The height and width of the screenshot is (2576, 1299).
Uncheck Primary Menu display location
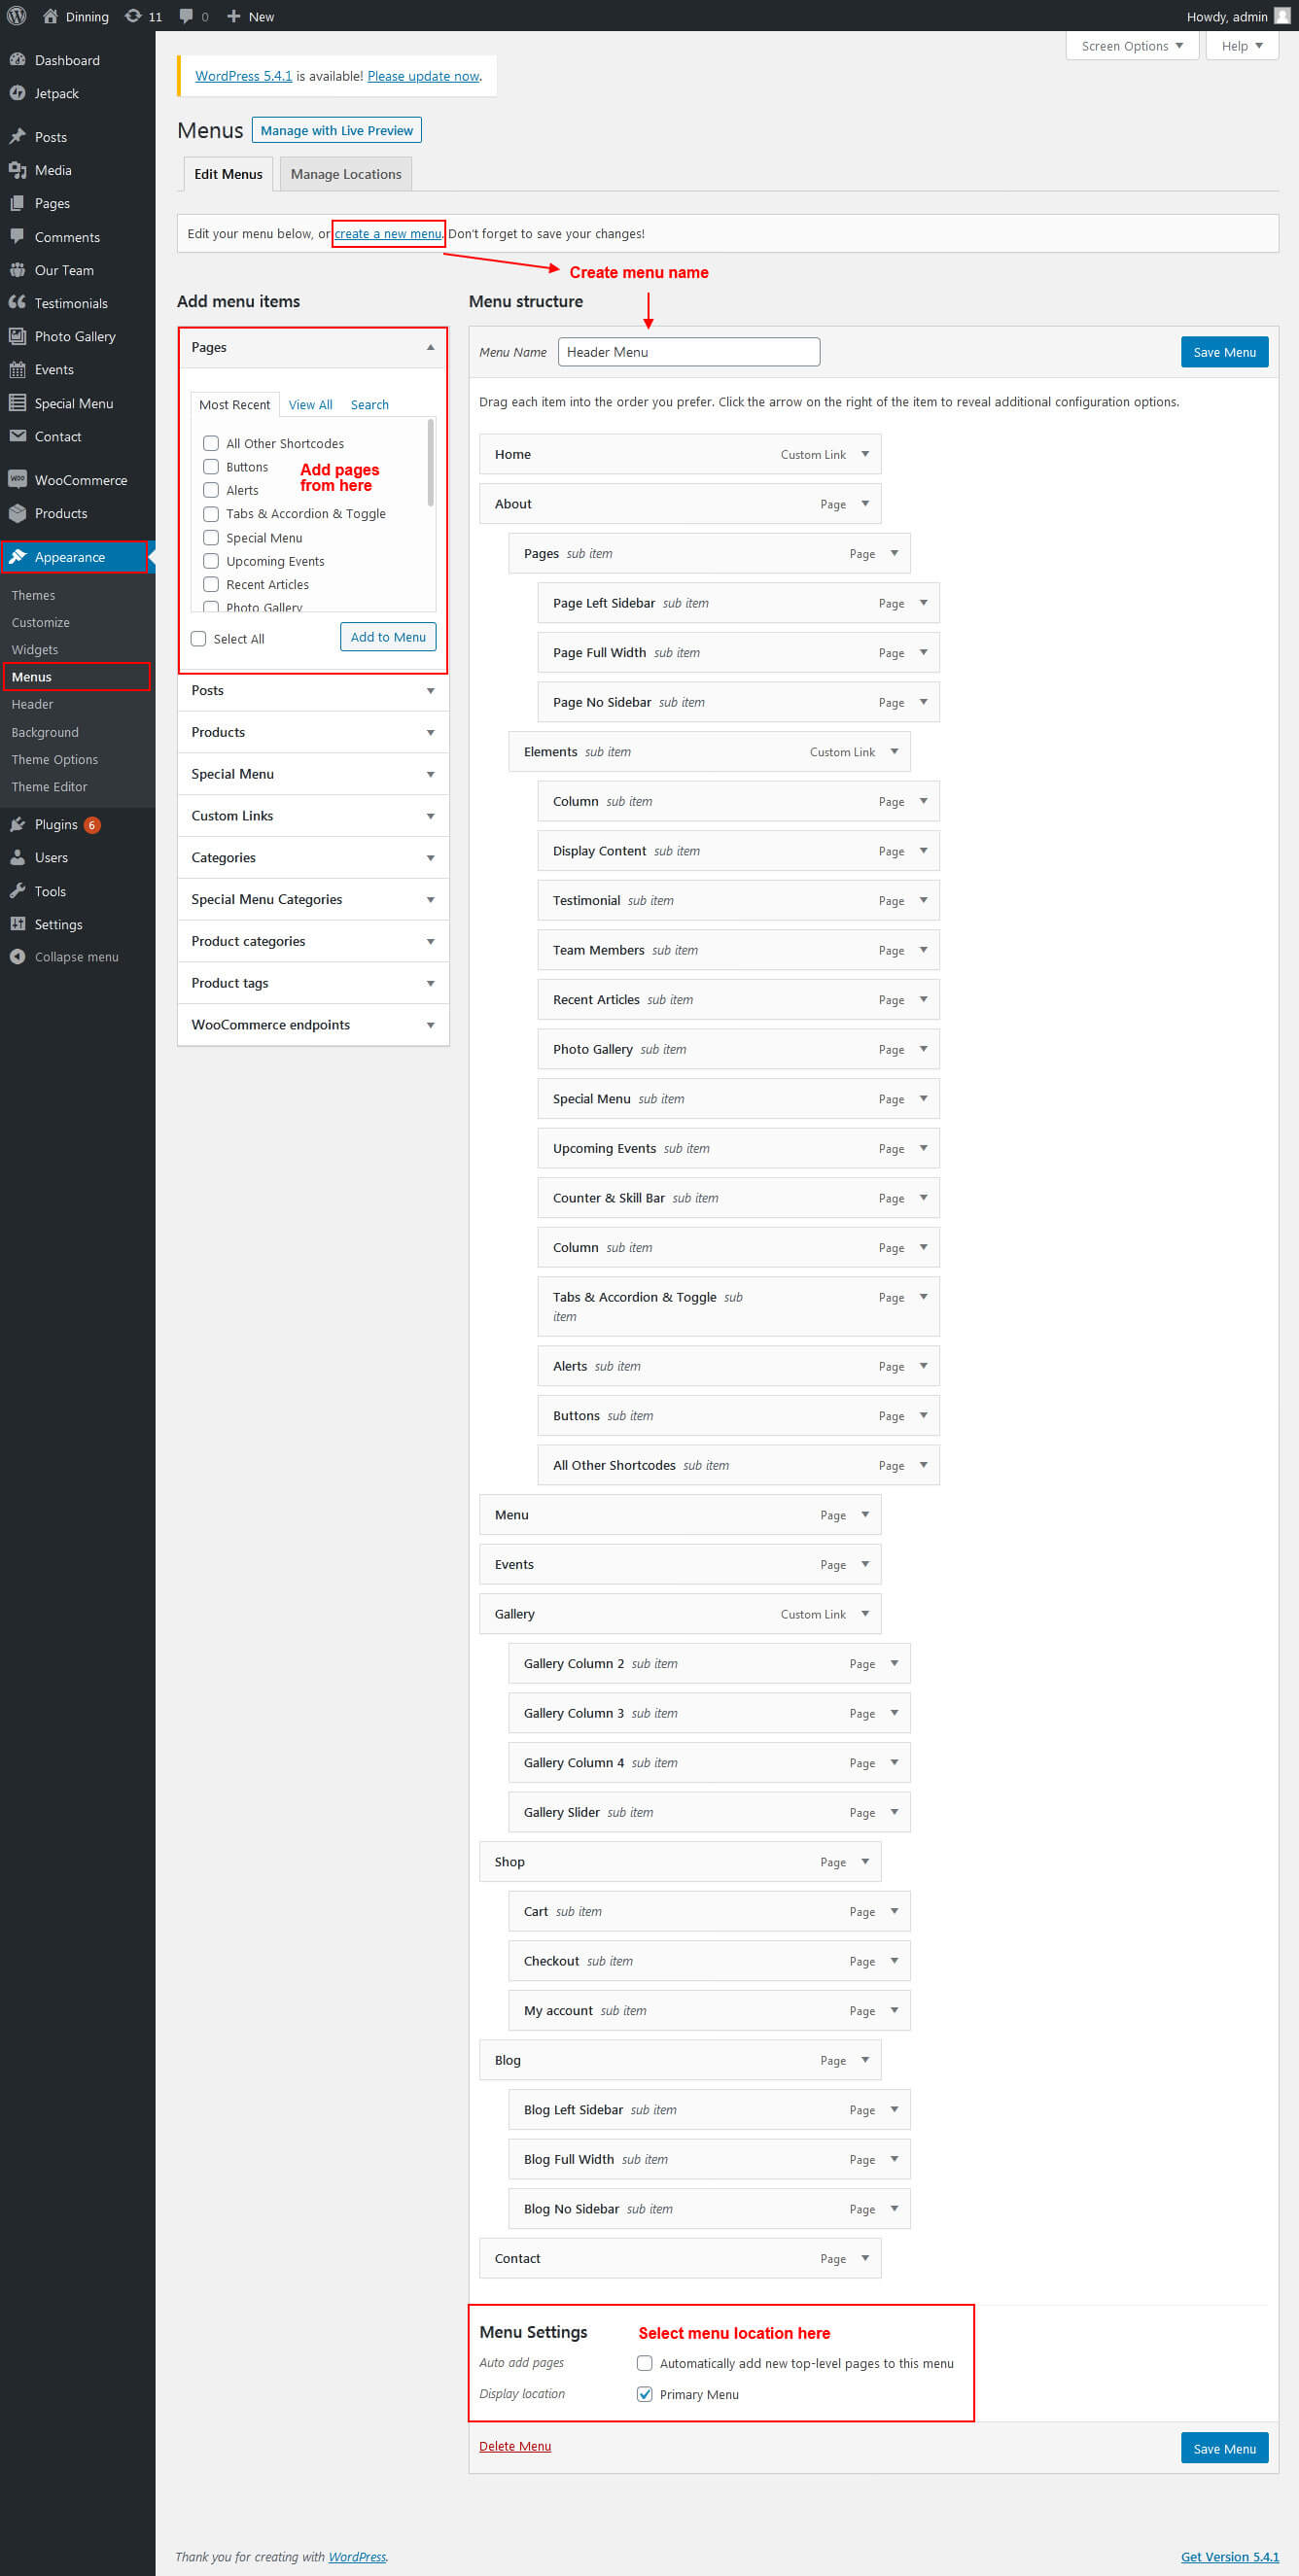click(645, 2394)
